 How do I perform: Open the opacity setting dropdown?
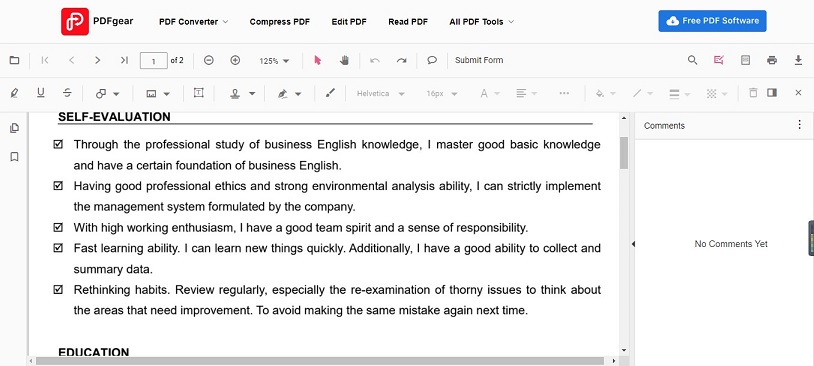[717, 93]
